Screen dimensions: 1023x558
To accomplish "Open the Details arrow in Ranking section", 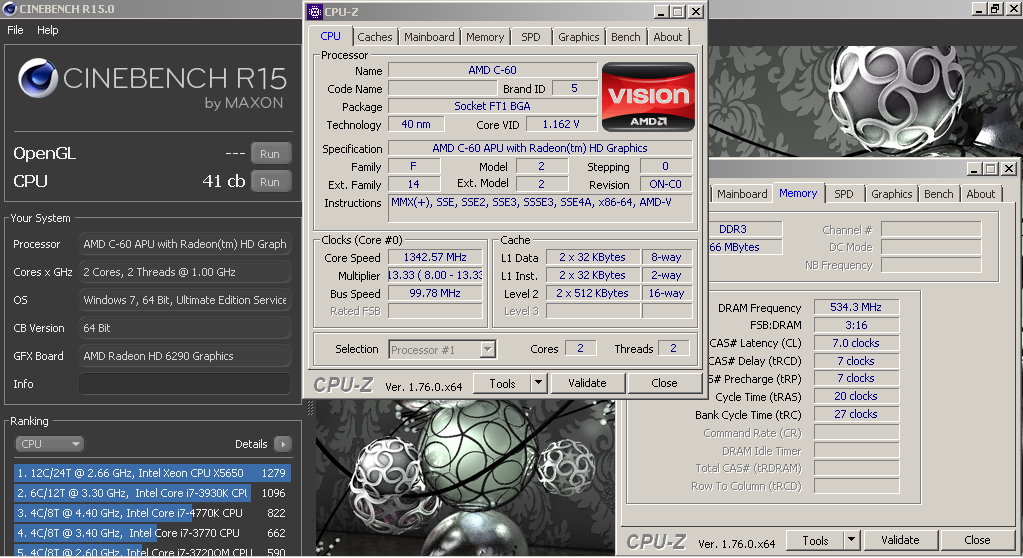I will [x=282, y=444].
